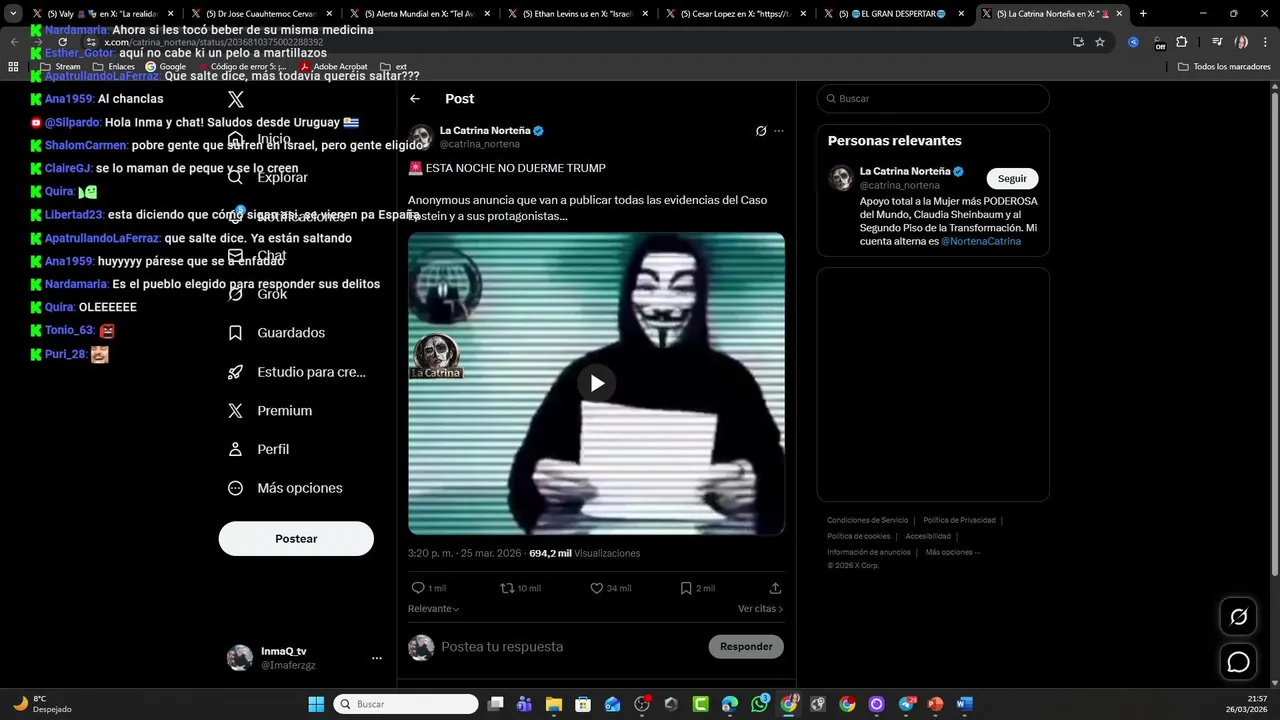Viewport: 1280px width, 720px height.
Task: Bookmark this page with star icon
Action: point(1100,42)
